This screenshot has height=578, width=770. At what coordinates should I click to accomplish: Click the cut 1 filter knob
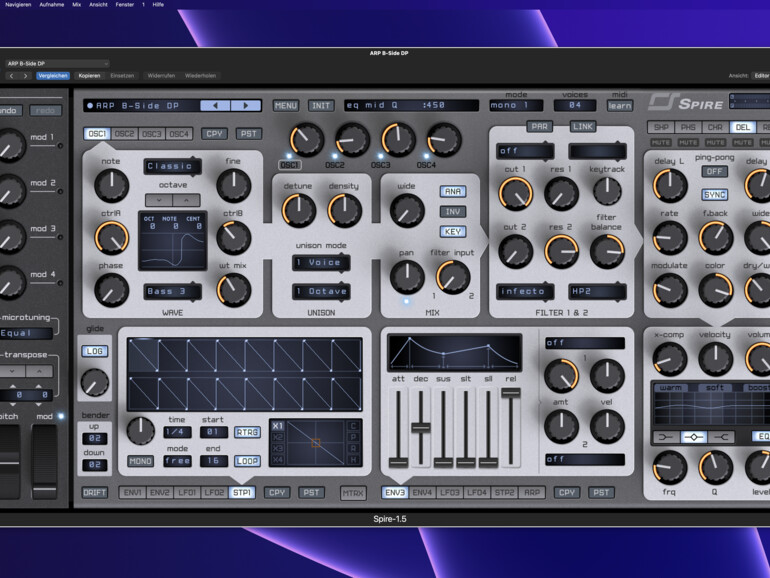click(514, 193)
